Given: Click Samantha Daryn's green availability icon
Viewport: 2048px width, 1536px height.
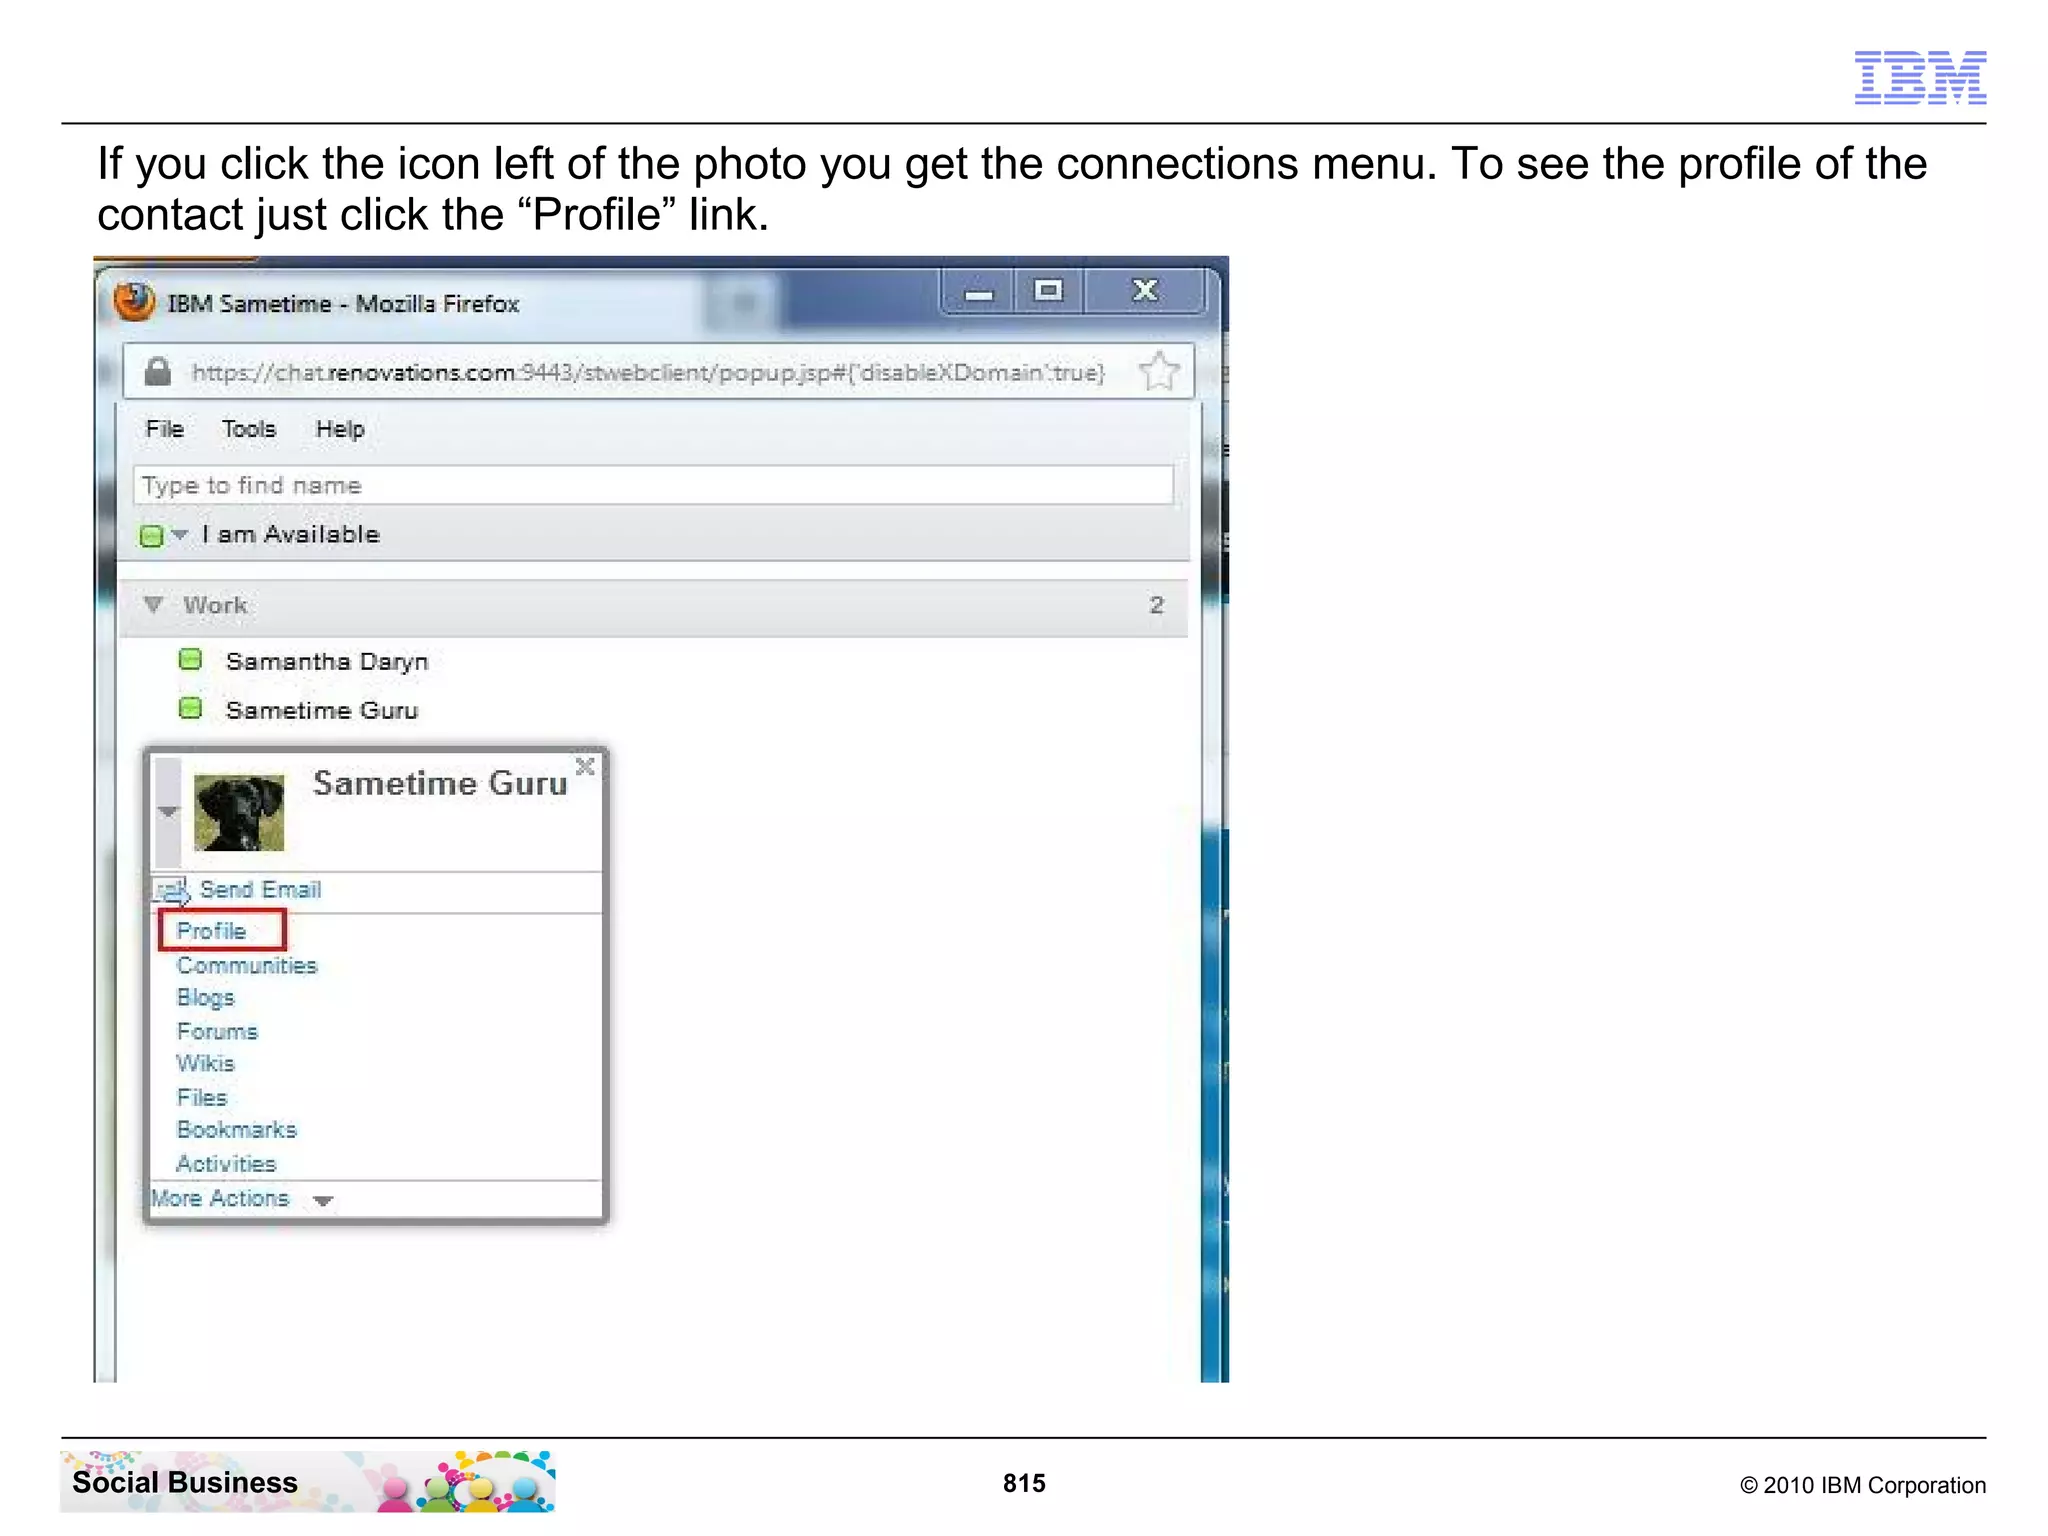Looking at the screenshot, I should (x=190, y=660).
